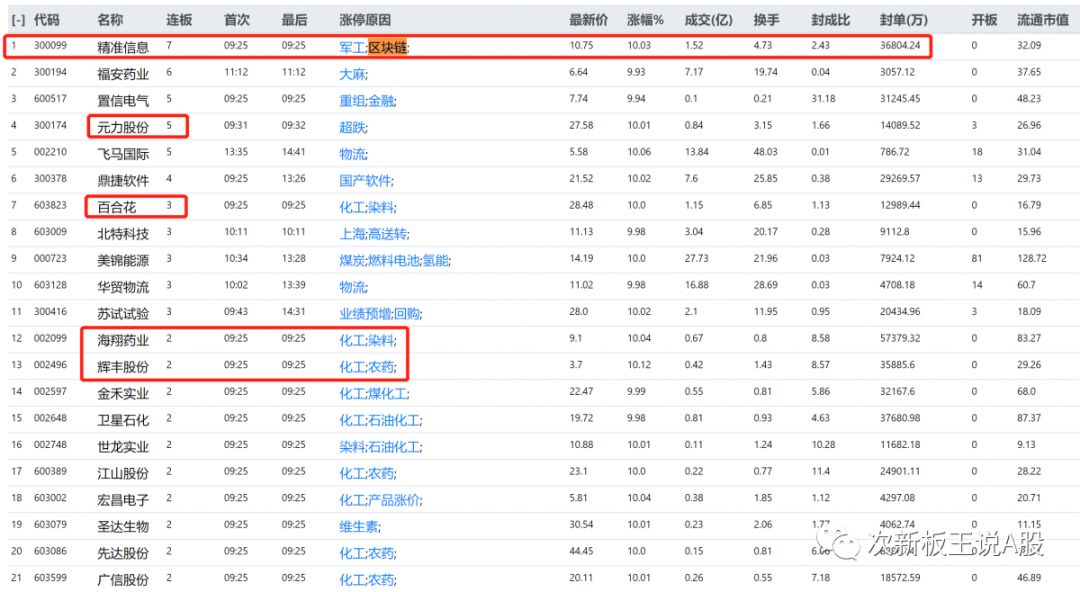Select stock name 福安药业
1080x592 pixels.
tap(123, 74)
